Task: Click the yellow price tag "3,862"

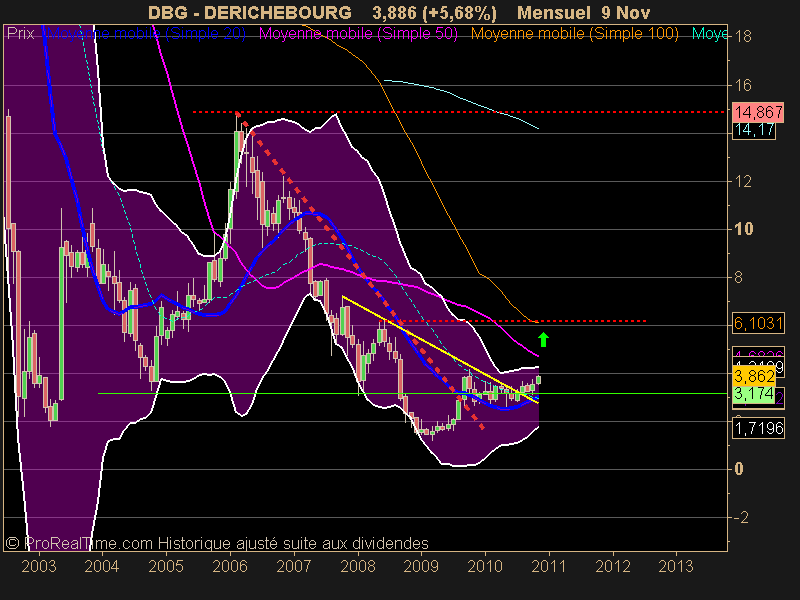Action: coord(754,376)
